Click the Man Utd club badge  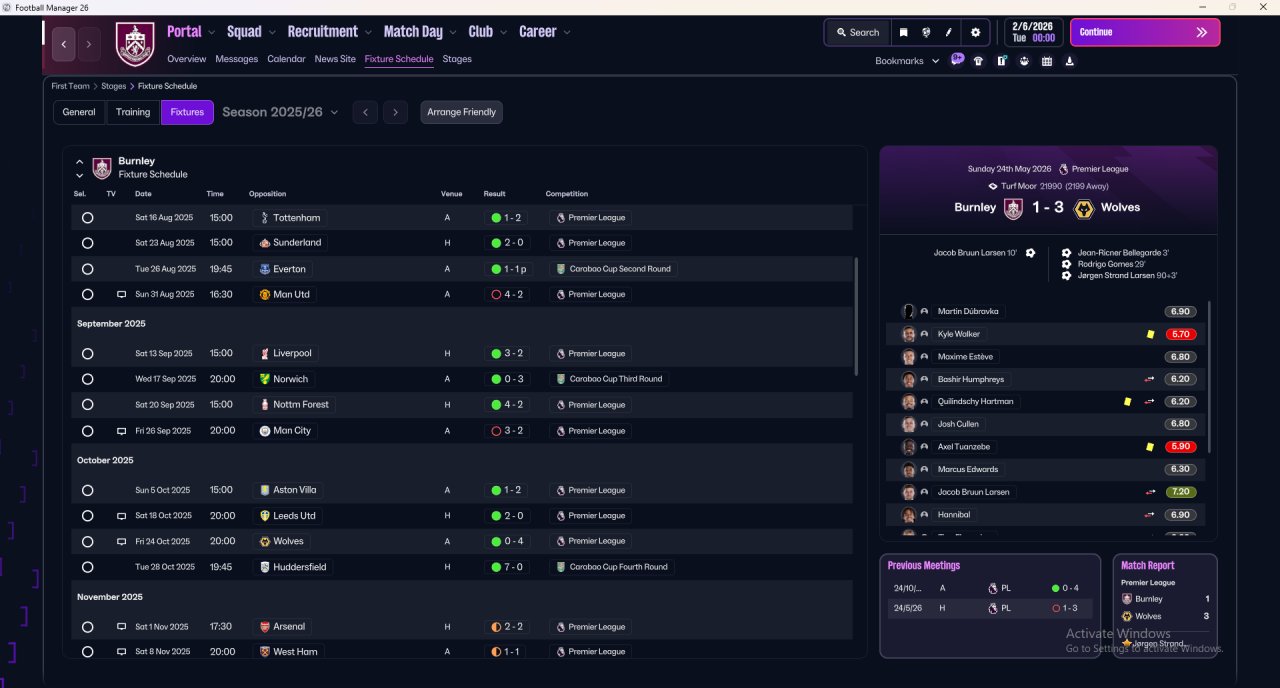[x=264, y=294]
